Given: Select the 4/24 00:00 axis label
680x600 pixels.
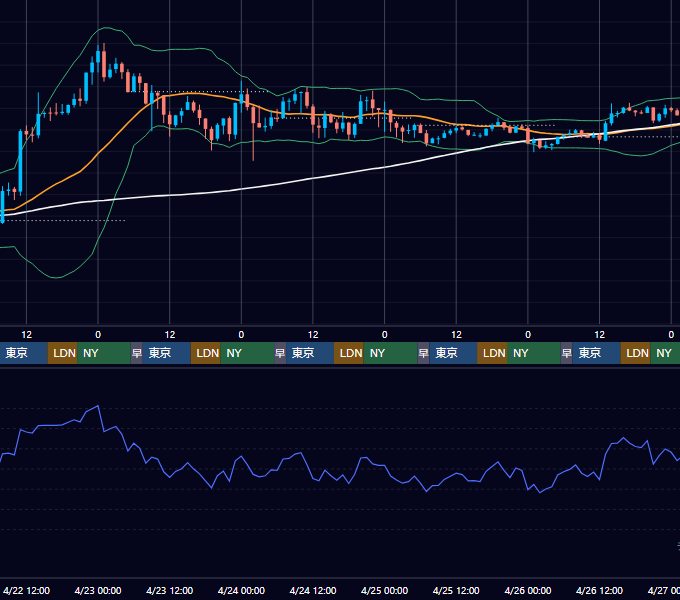Looking at the screenshot, I should click(x=241, y=590).
